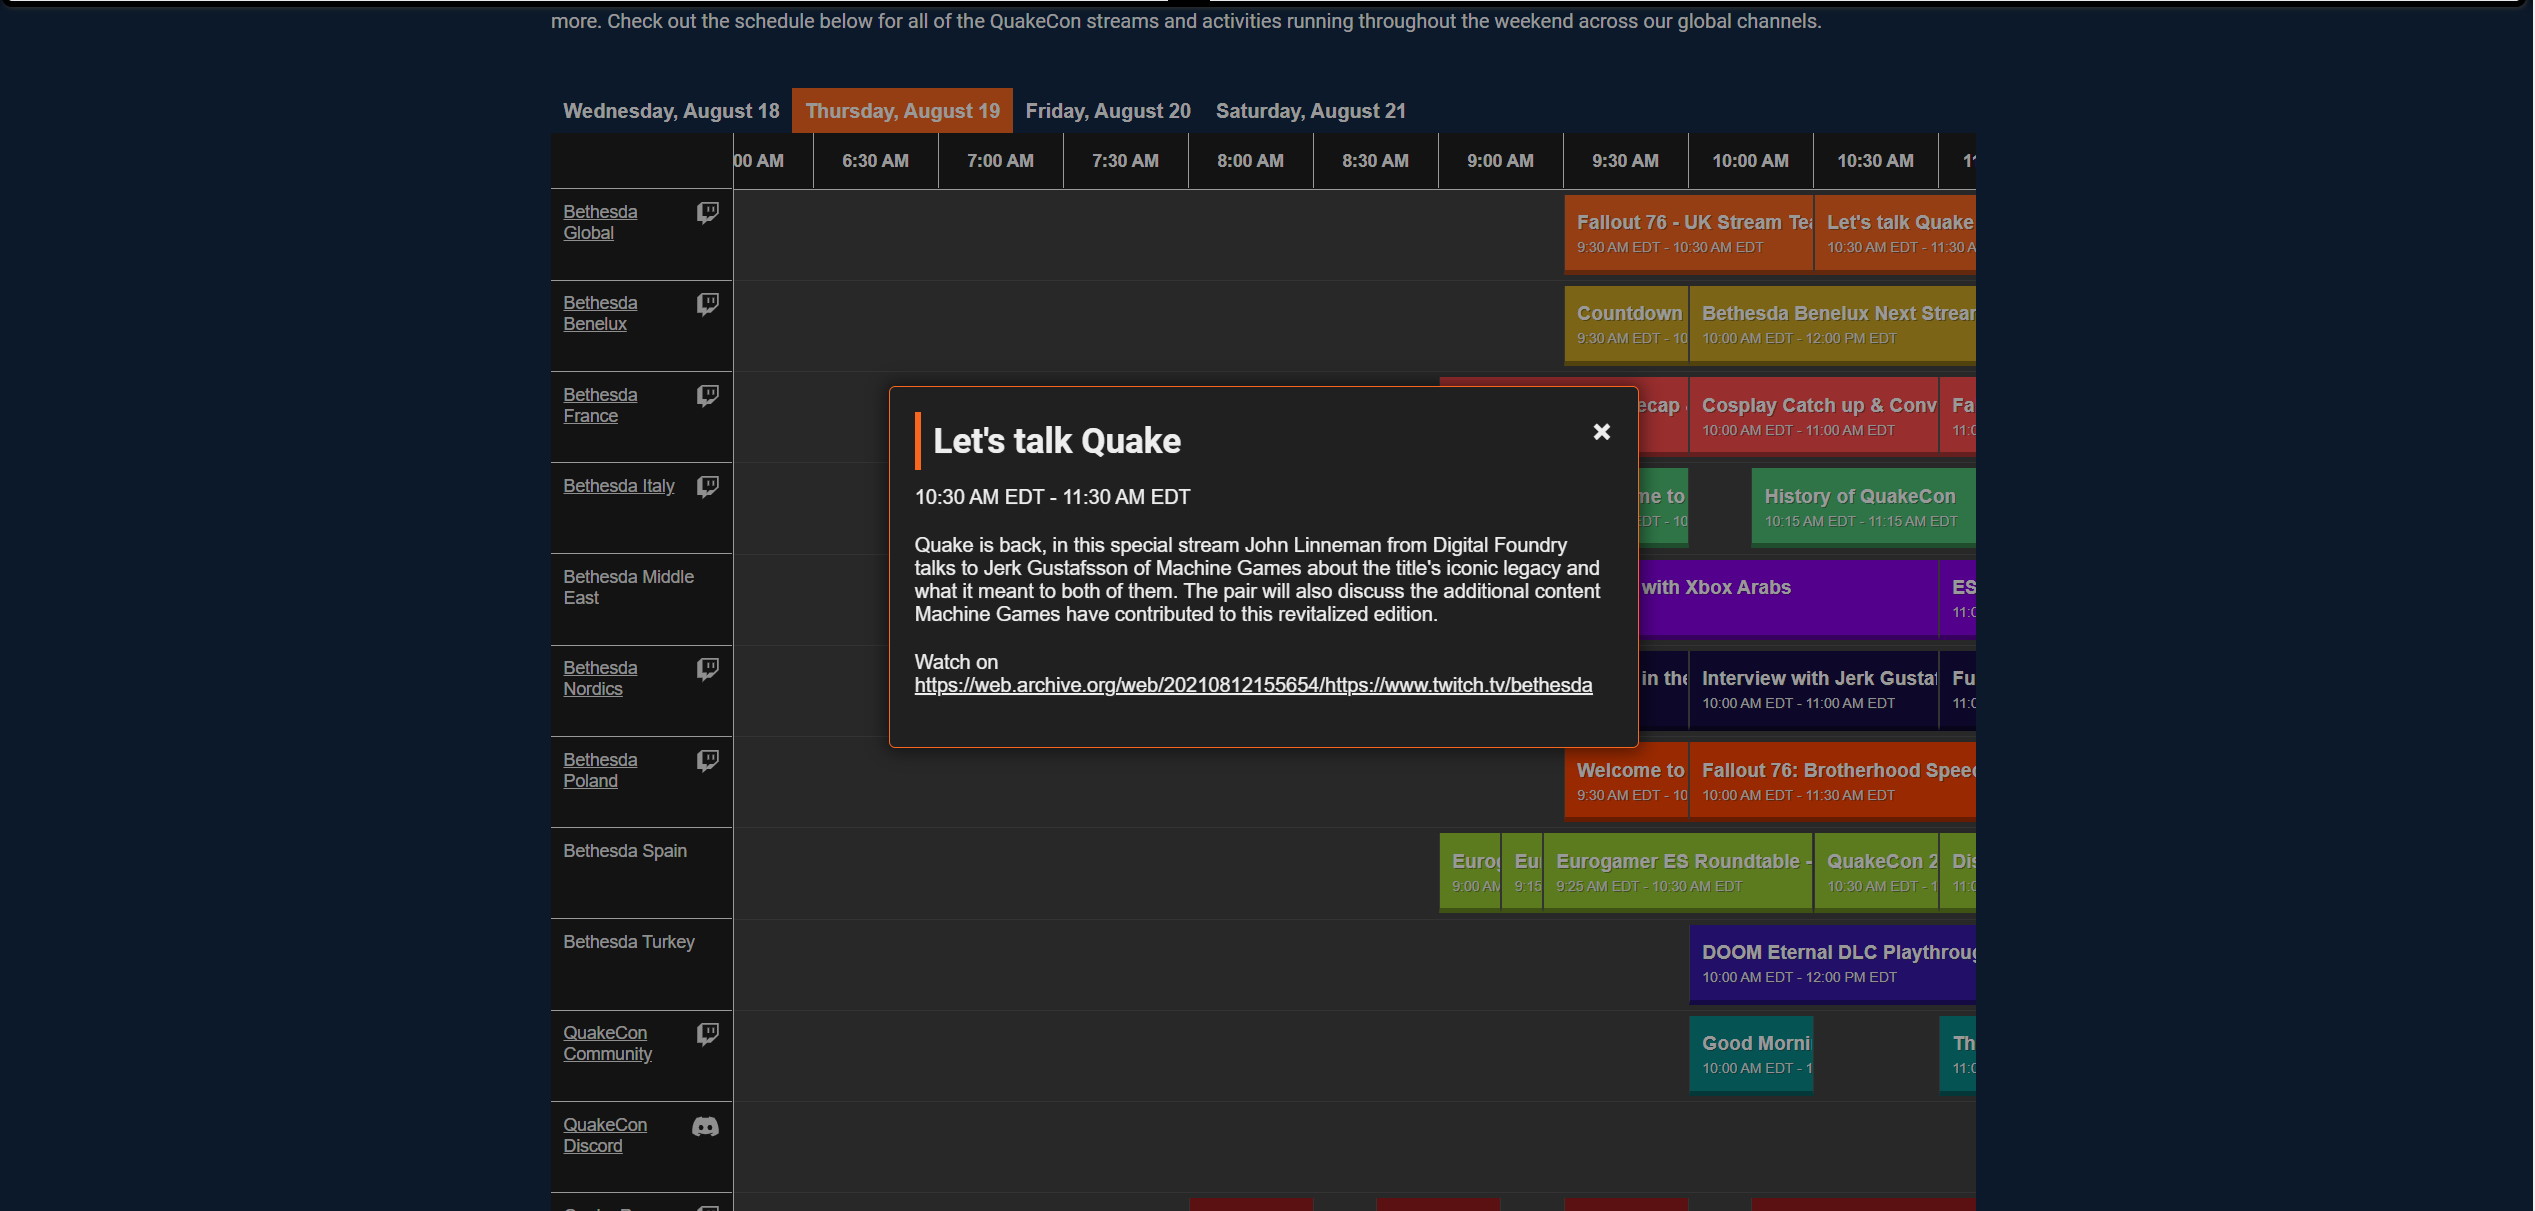Image resolution: width=2535 pixels, height=1211 pixels.
Task: Click Twitch icon next to Bethesda Nordics
Action: (707, 668)
